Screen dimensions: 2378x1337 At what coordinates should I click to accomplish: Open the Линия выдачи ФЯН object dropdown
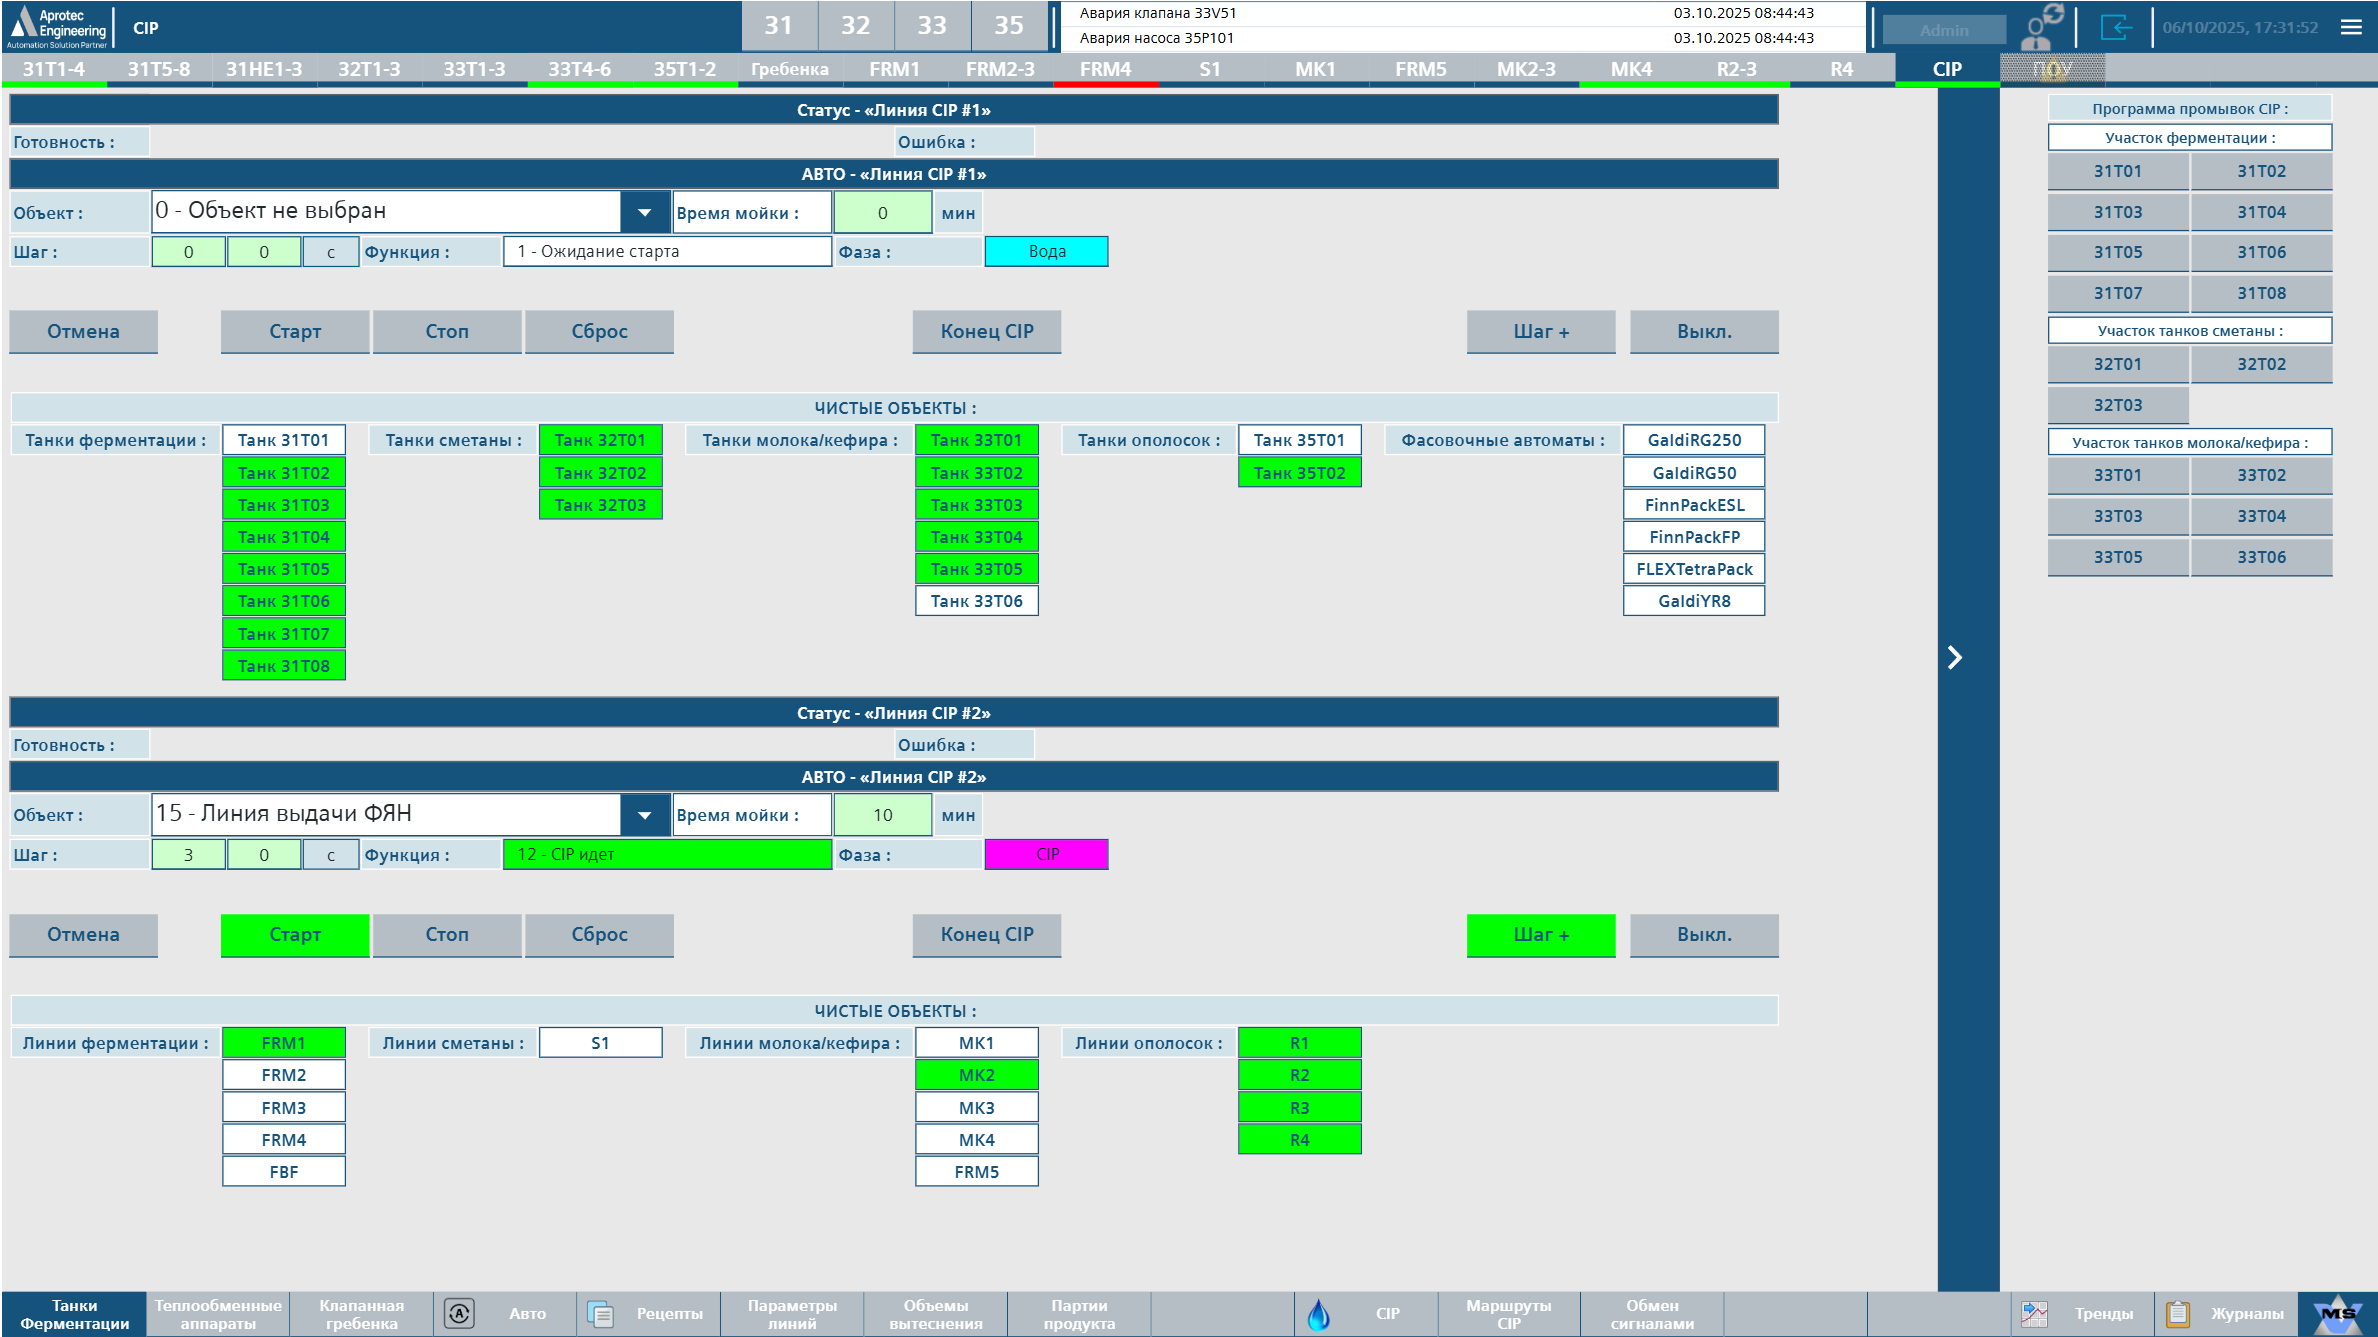coord(644,814)
